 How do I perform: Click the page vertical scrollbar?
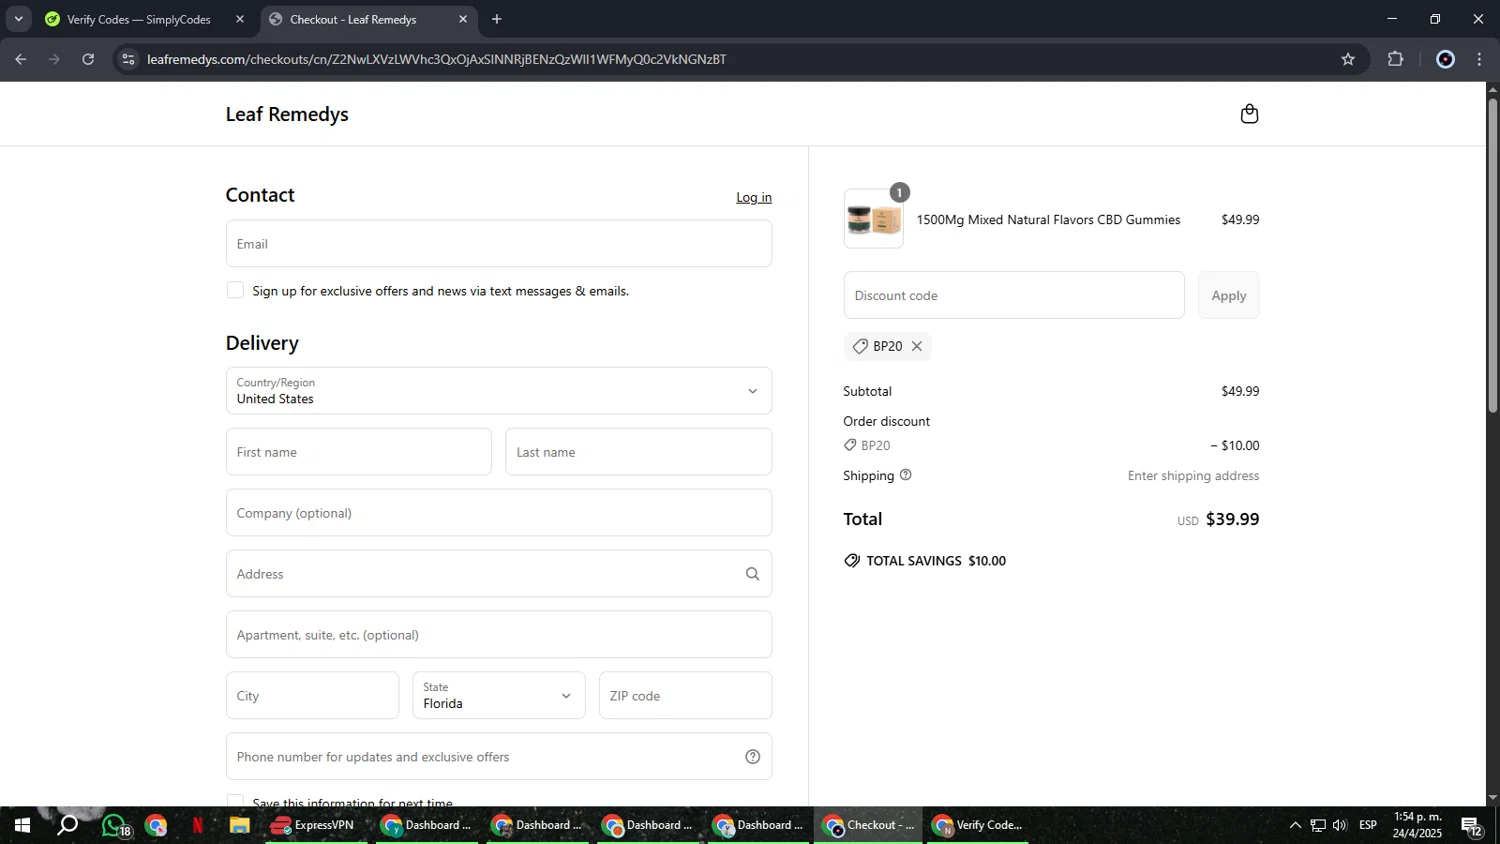pyautogui.click(x=1492, y=255)
